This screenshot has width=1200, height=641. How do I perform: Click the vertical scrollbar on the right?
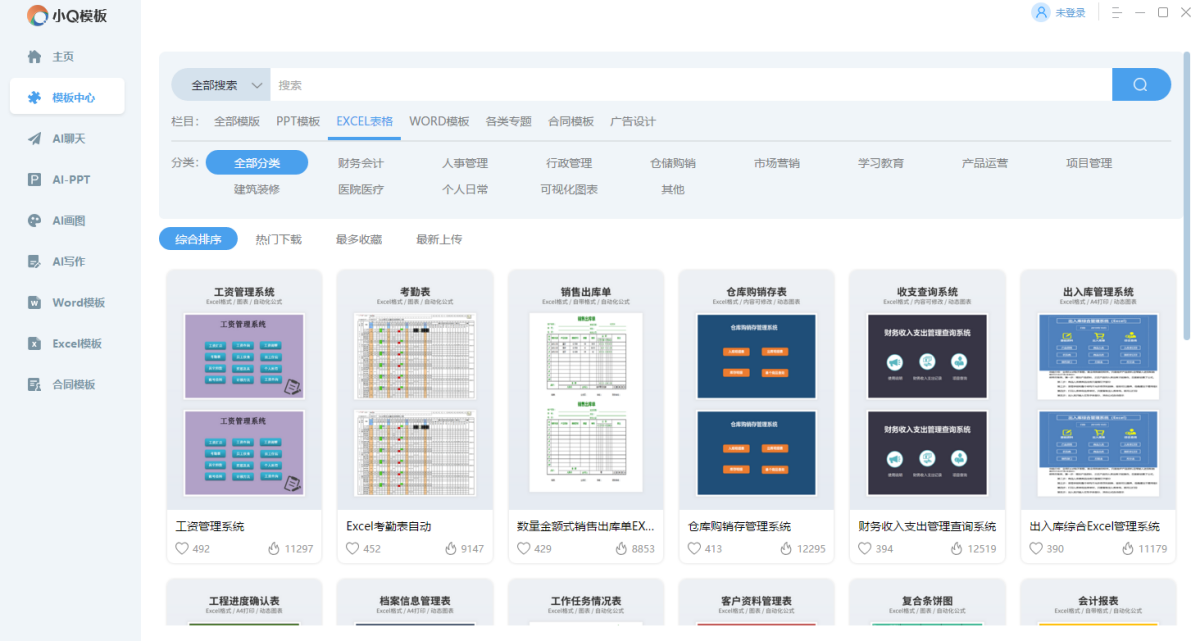point(1187,200)
